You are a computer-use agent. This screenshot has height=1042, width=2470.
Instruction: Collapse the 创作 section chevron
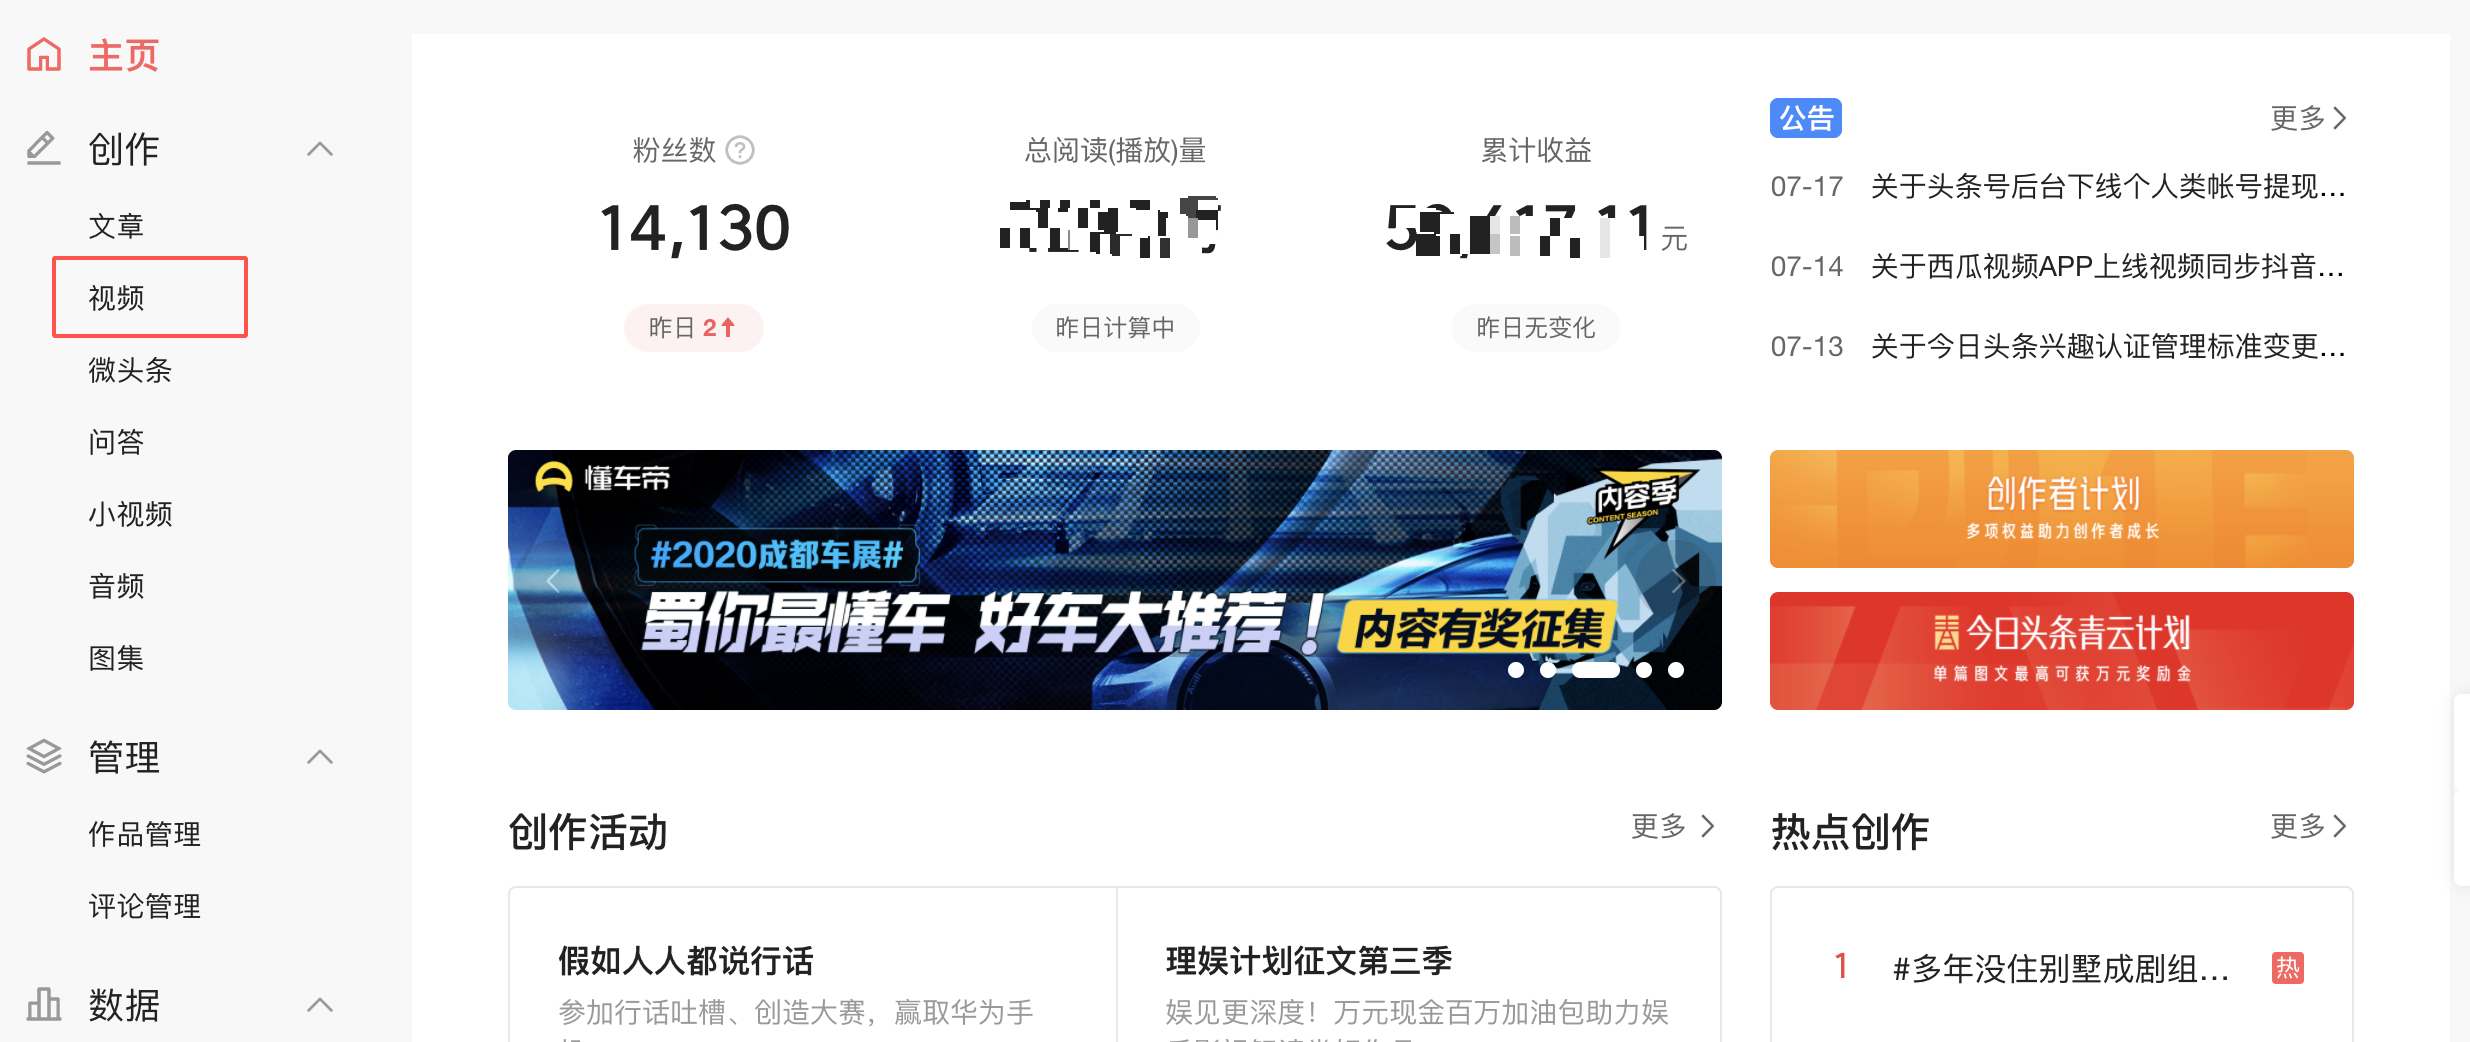(320, 149)
